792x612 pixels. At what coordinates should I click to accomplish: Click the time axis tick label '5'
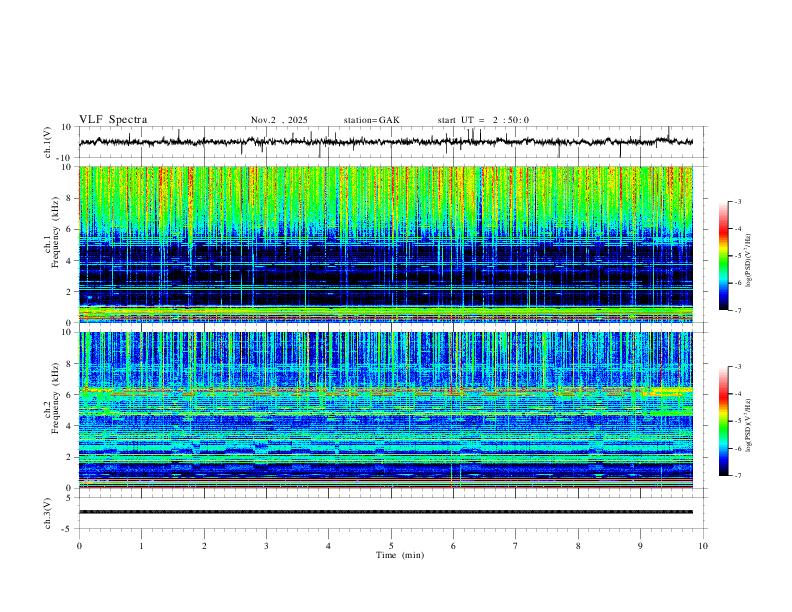point(391,546)
